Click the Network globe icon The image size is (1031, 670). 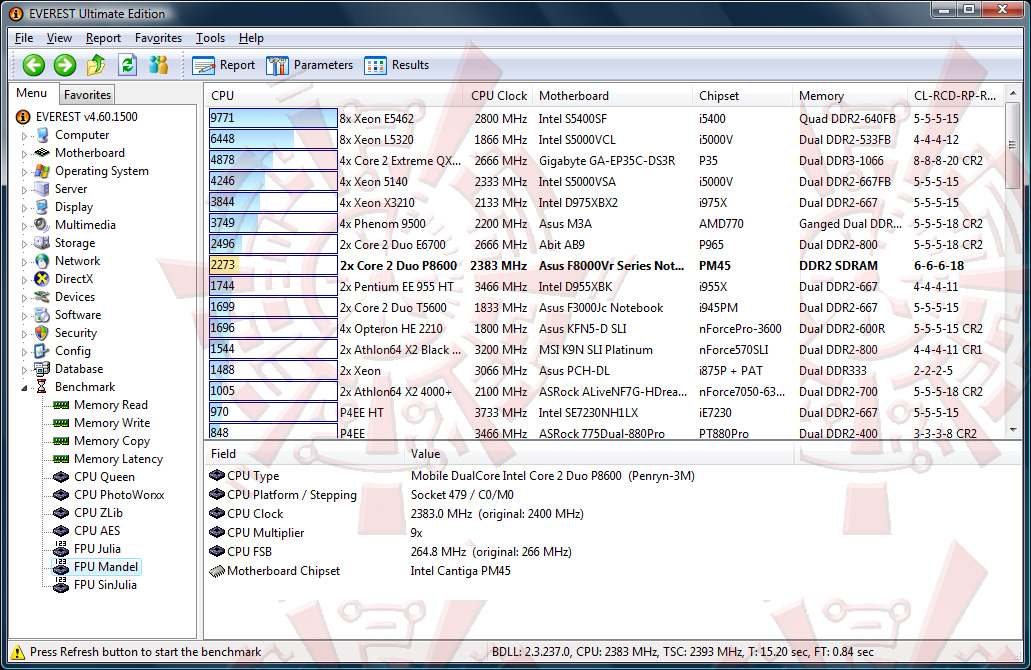(x=43, y=261)
